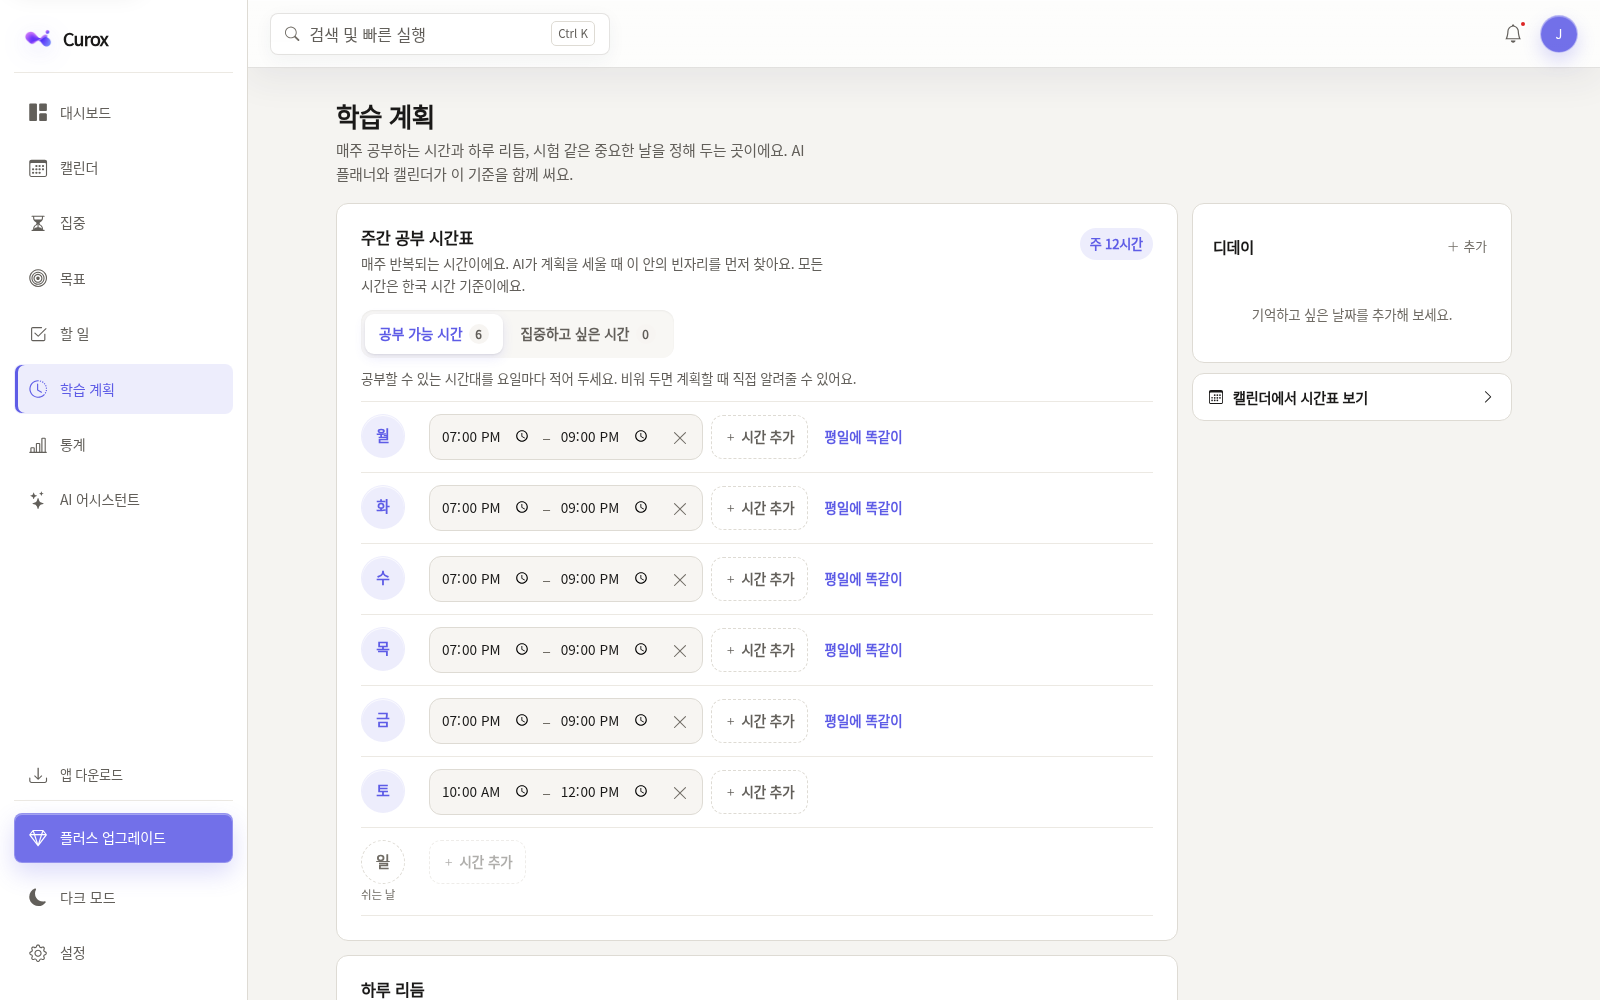Click the 주 12시간 badge
Viewport: 1600px width, 1000px height.
(1116, 244)
